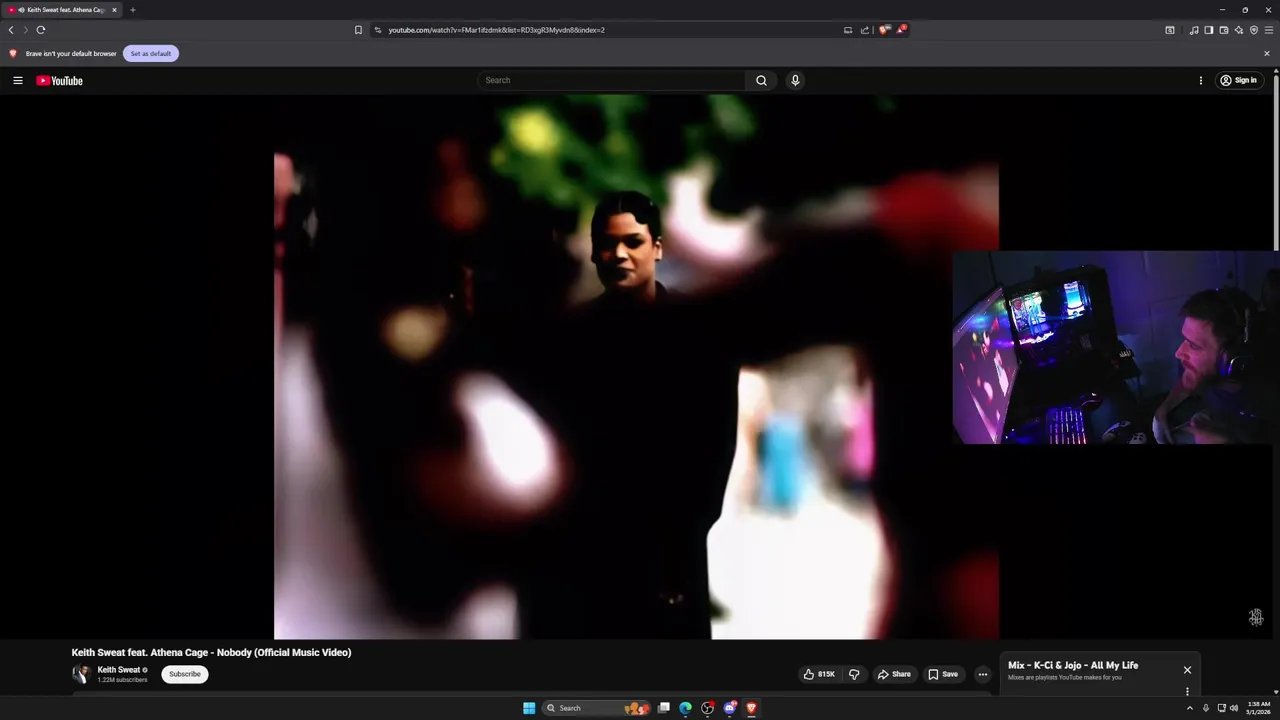Open Mix playlist options three-dot menu
Screen dimensions: 1280x720
pyautogui.click(x=1187, y=691)
